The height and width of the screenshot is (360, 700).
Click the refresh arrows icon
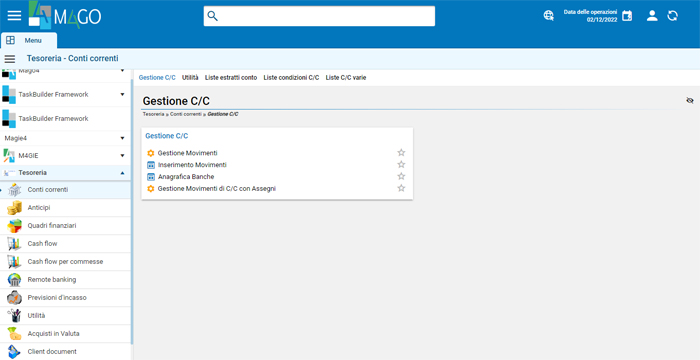672,16
